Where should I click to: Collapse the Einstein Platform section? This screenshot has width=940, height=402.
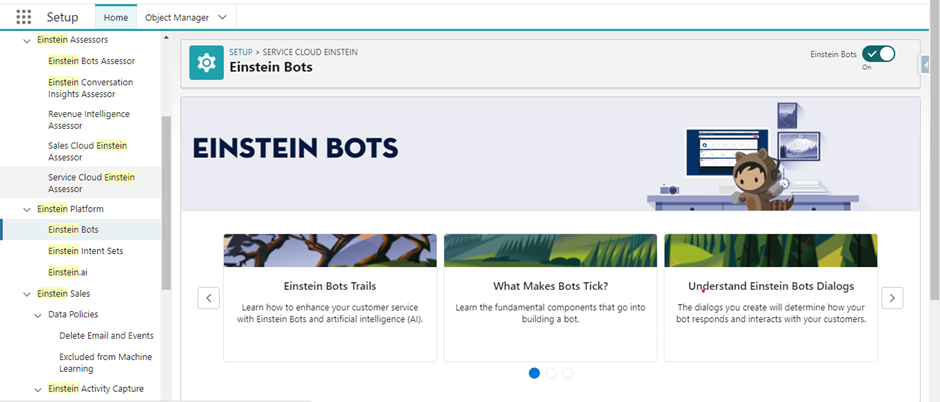(x=26, y=210)
